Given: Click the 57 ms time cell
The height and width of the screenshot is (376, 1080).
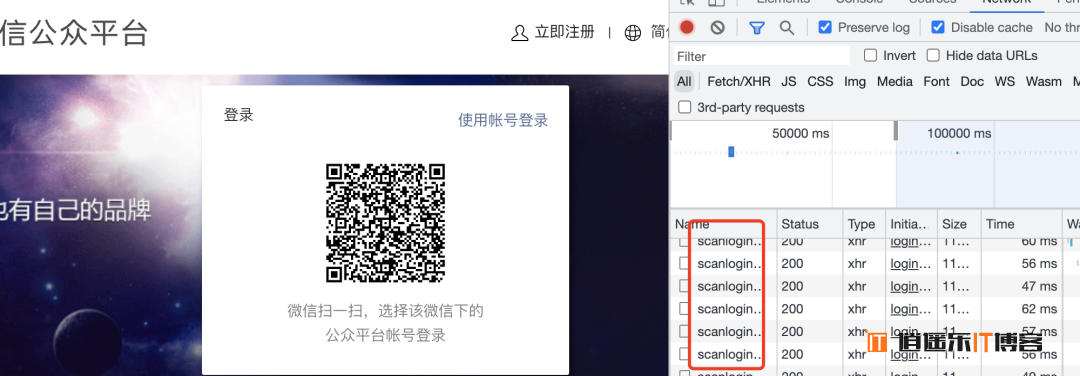Looking at the screenshot, I should pos(1039,331).
